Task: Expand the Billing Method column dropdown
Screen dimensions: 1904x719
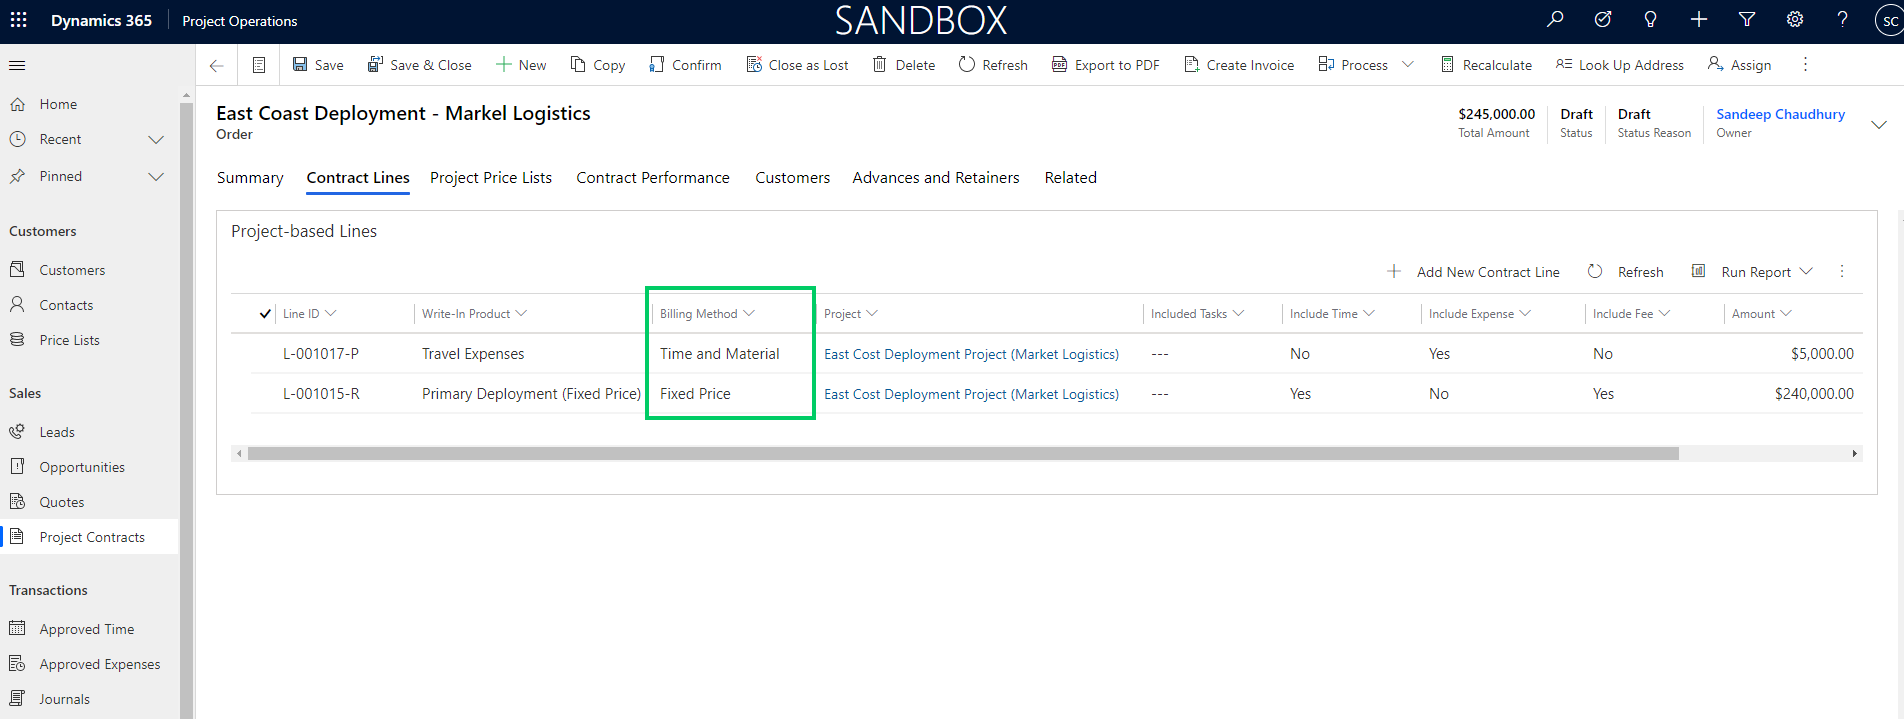Action: pyautogui.click(x=749, y=314)
